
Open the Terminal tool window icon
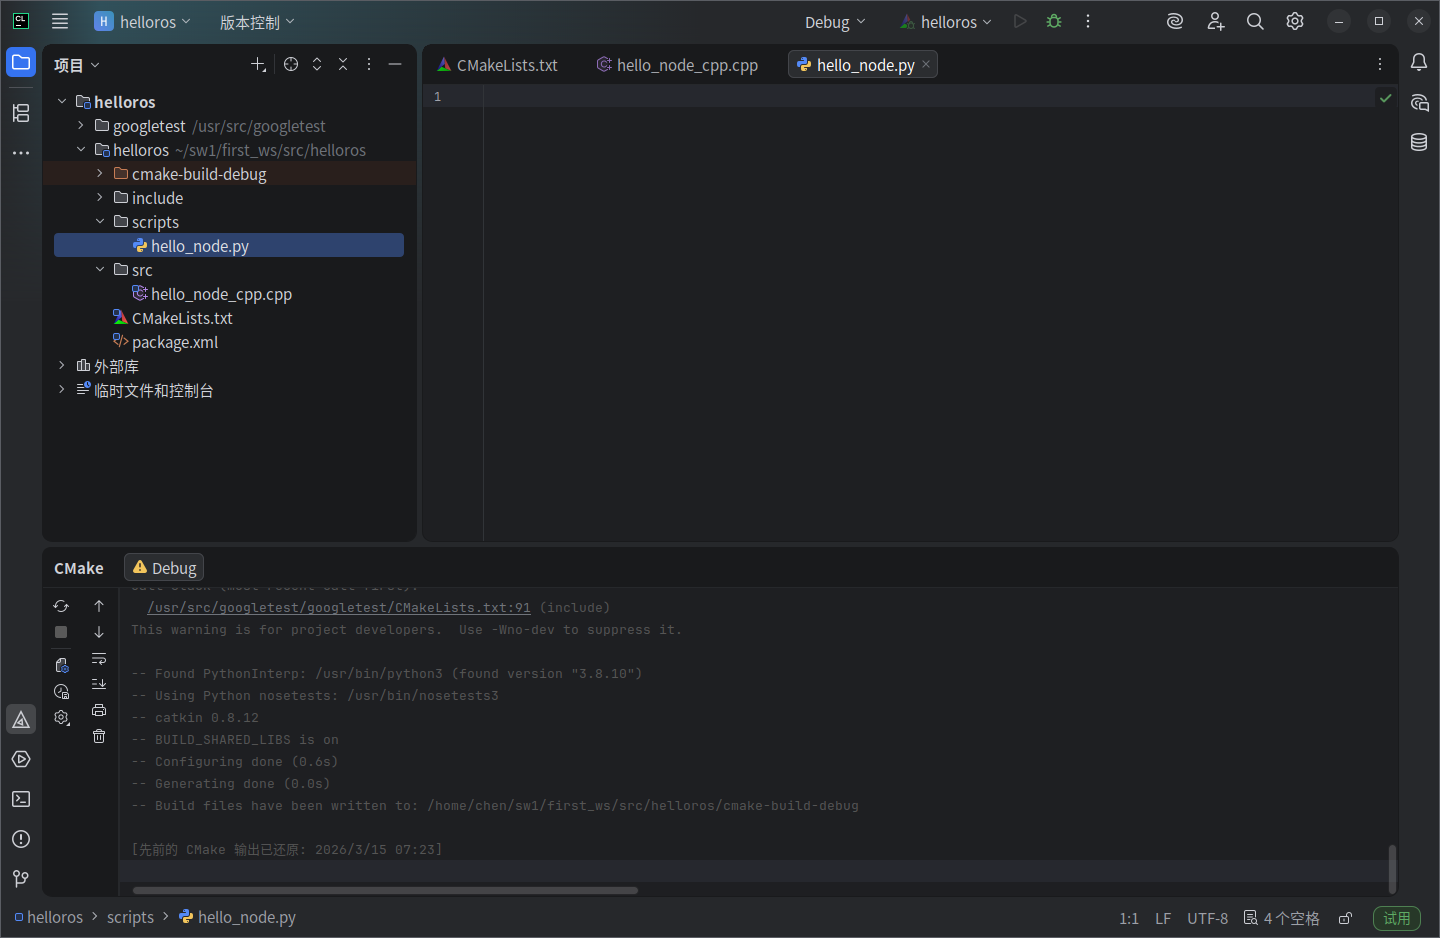tap(21, 800)
